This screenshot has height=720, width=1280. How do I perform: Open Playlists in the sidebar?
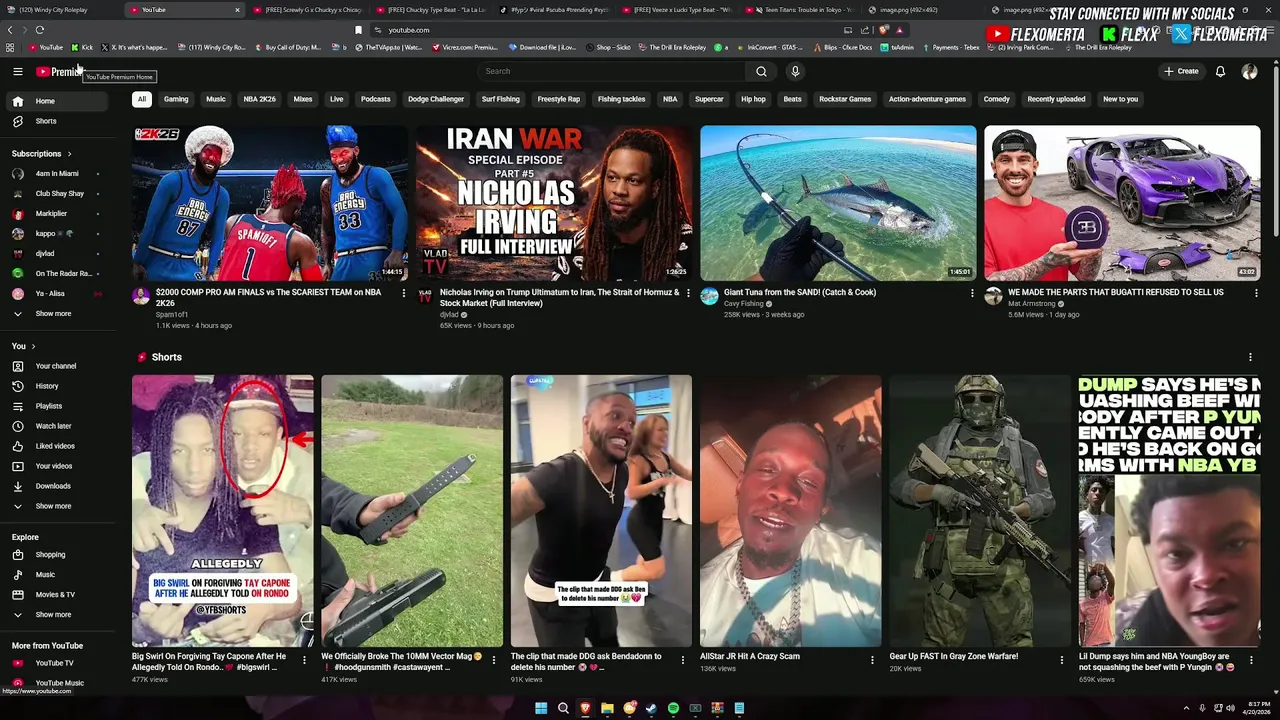click(x=58, y=406)
